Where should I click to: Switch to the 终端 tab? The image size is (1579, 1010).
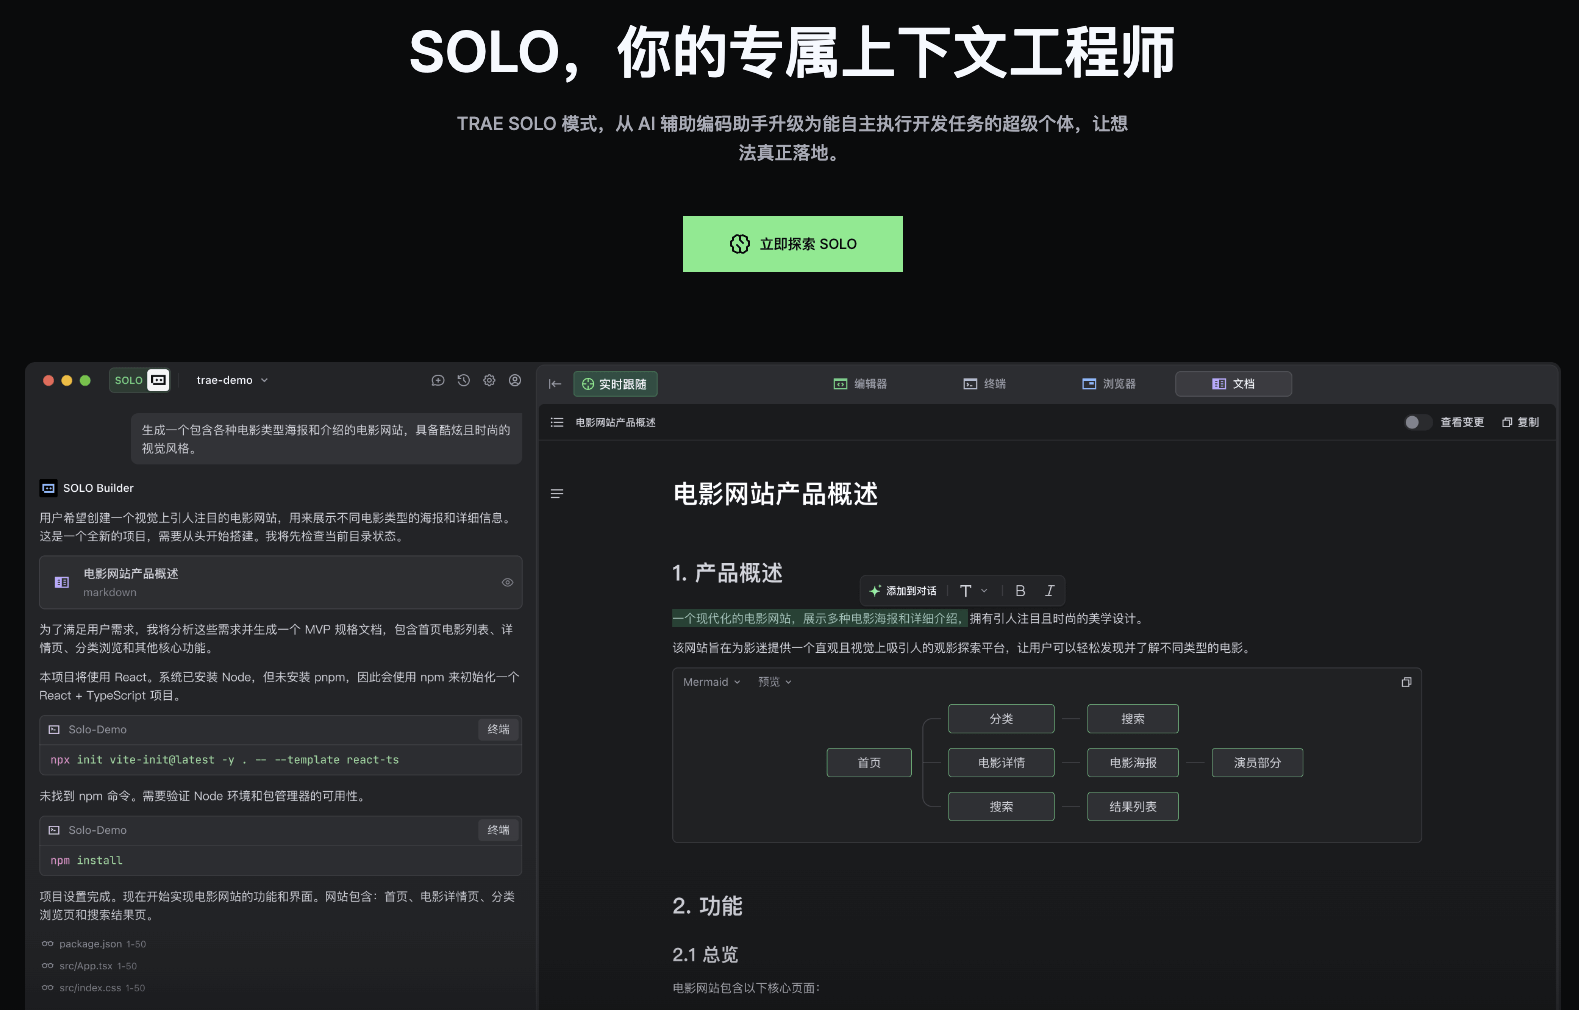985,384
